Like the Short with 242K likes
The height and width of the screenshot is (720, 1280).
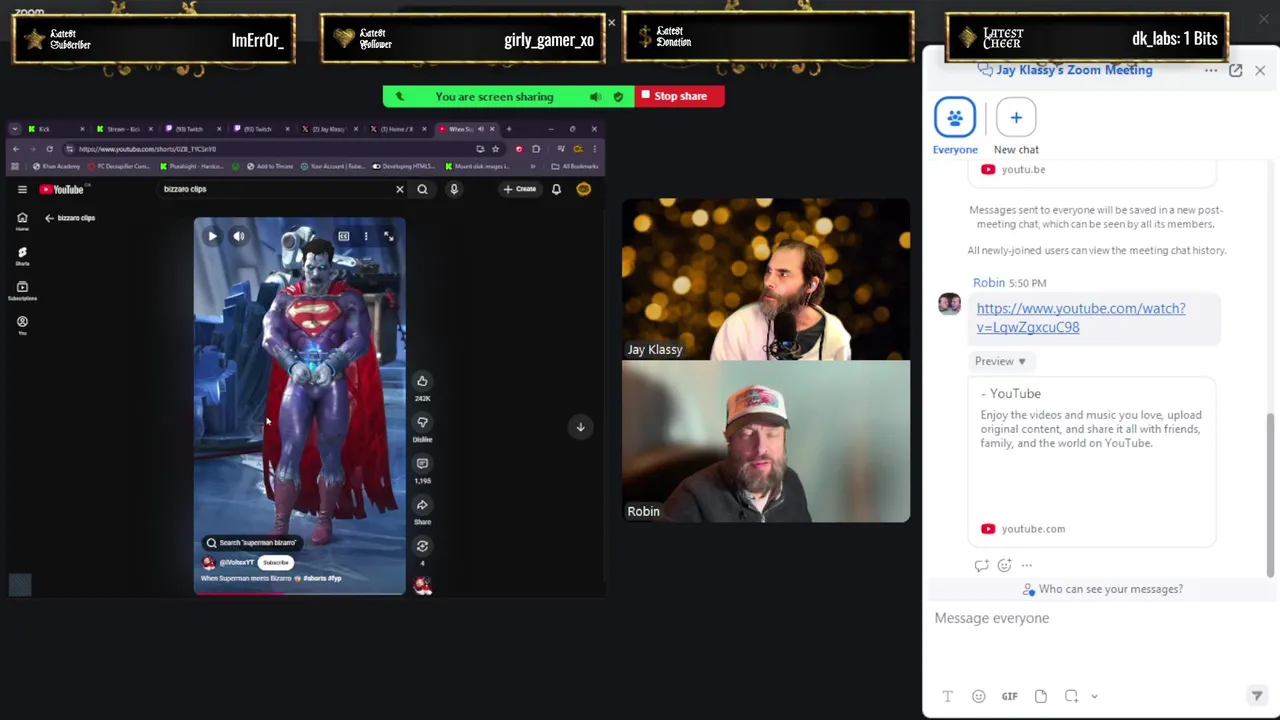pyautogui.click(x=422, y=381)
